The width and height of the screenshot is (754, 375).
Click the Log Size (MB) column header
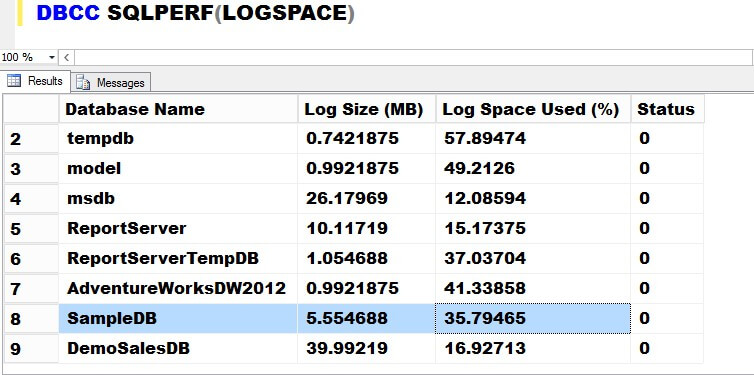click(x=367, y=109)
